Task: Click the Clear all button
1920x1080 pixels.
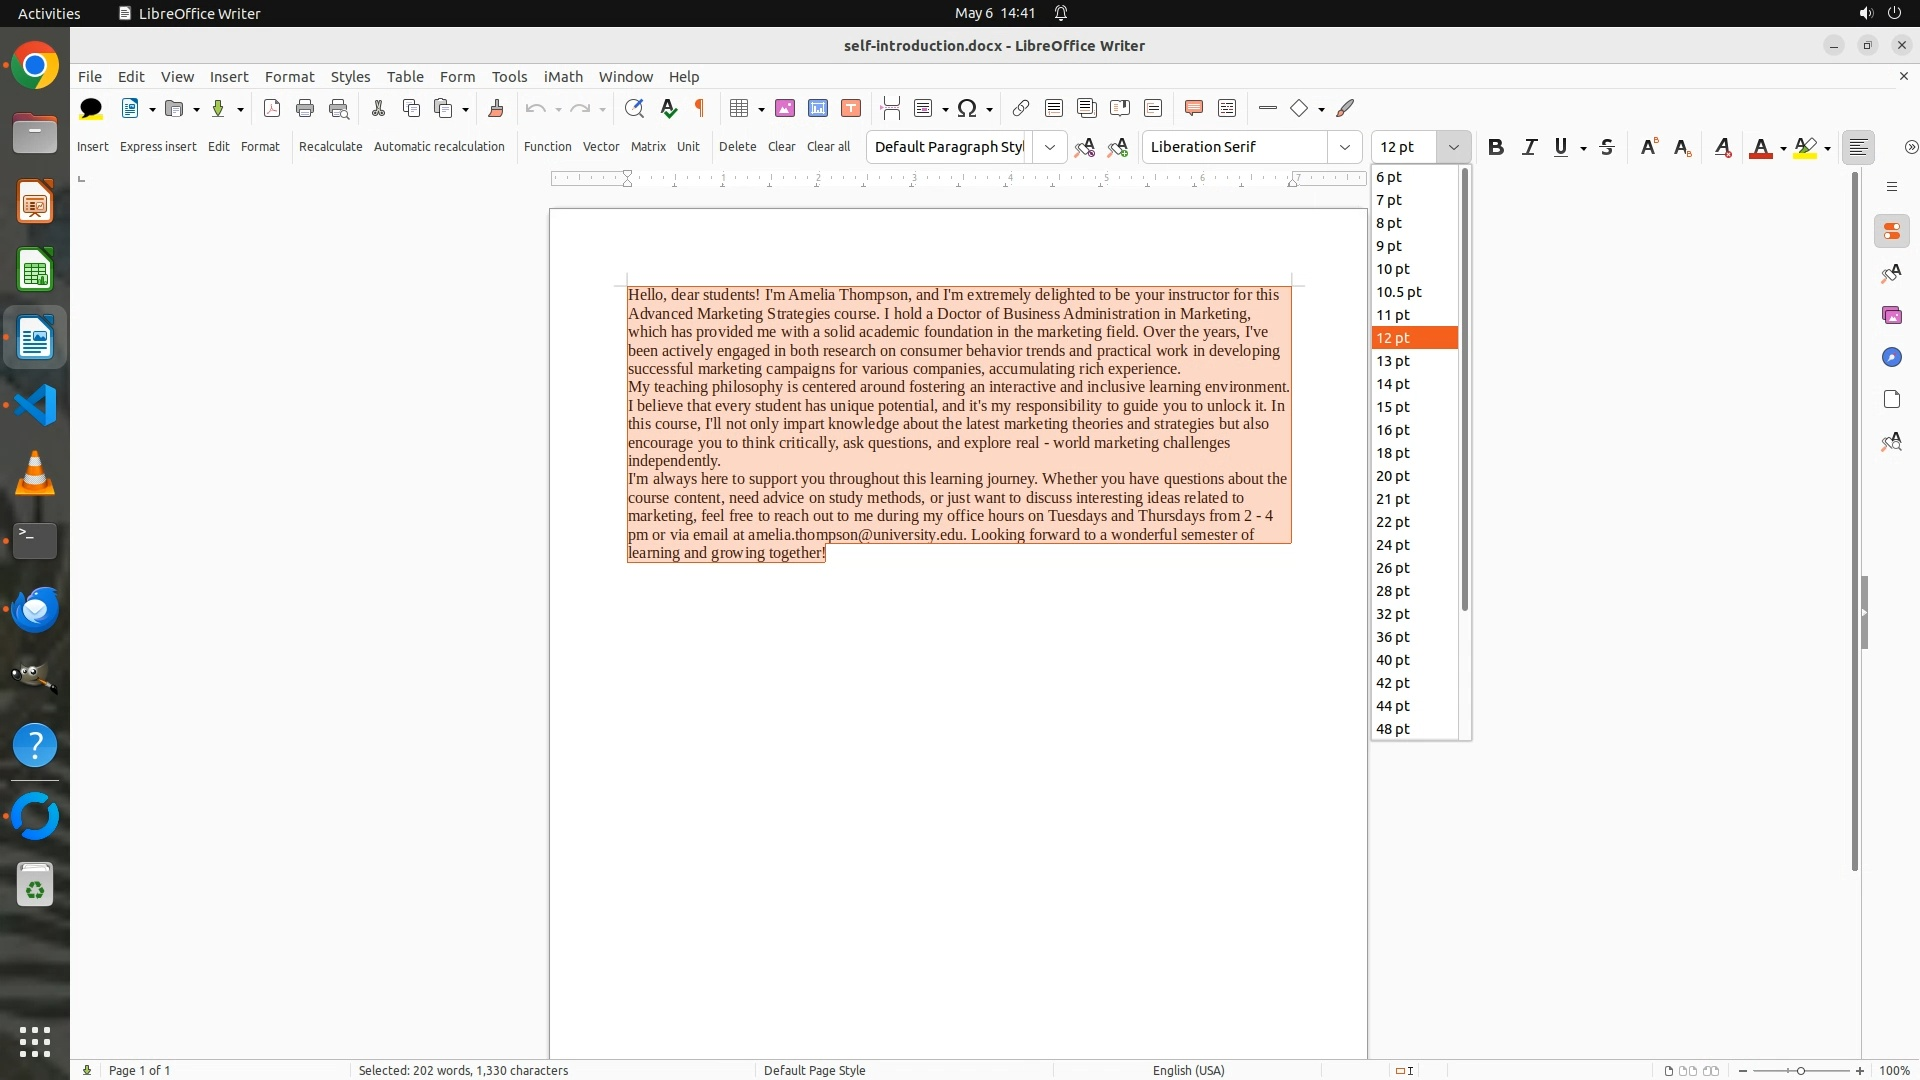Action: [x=828, y=146]
